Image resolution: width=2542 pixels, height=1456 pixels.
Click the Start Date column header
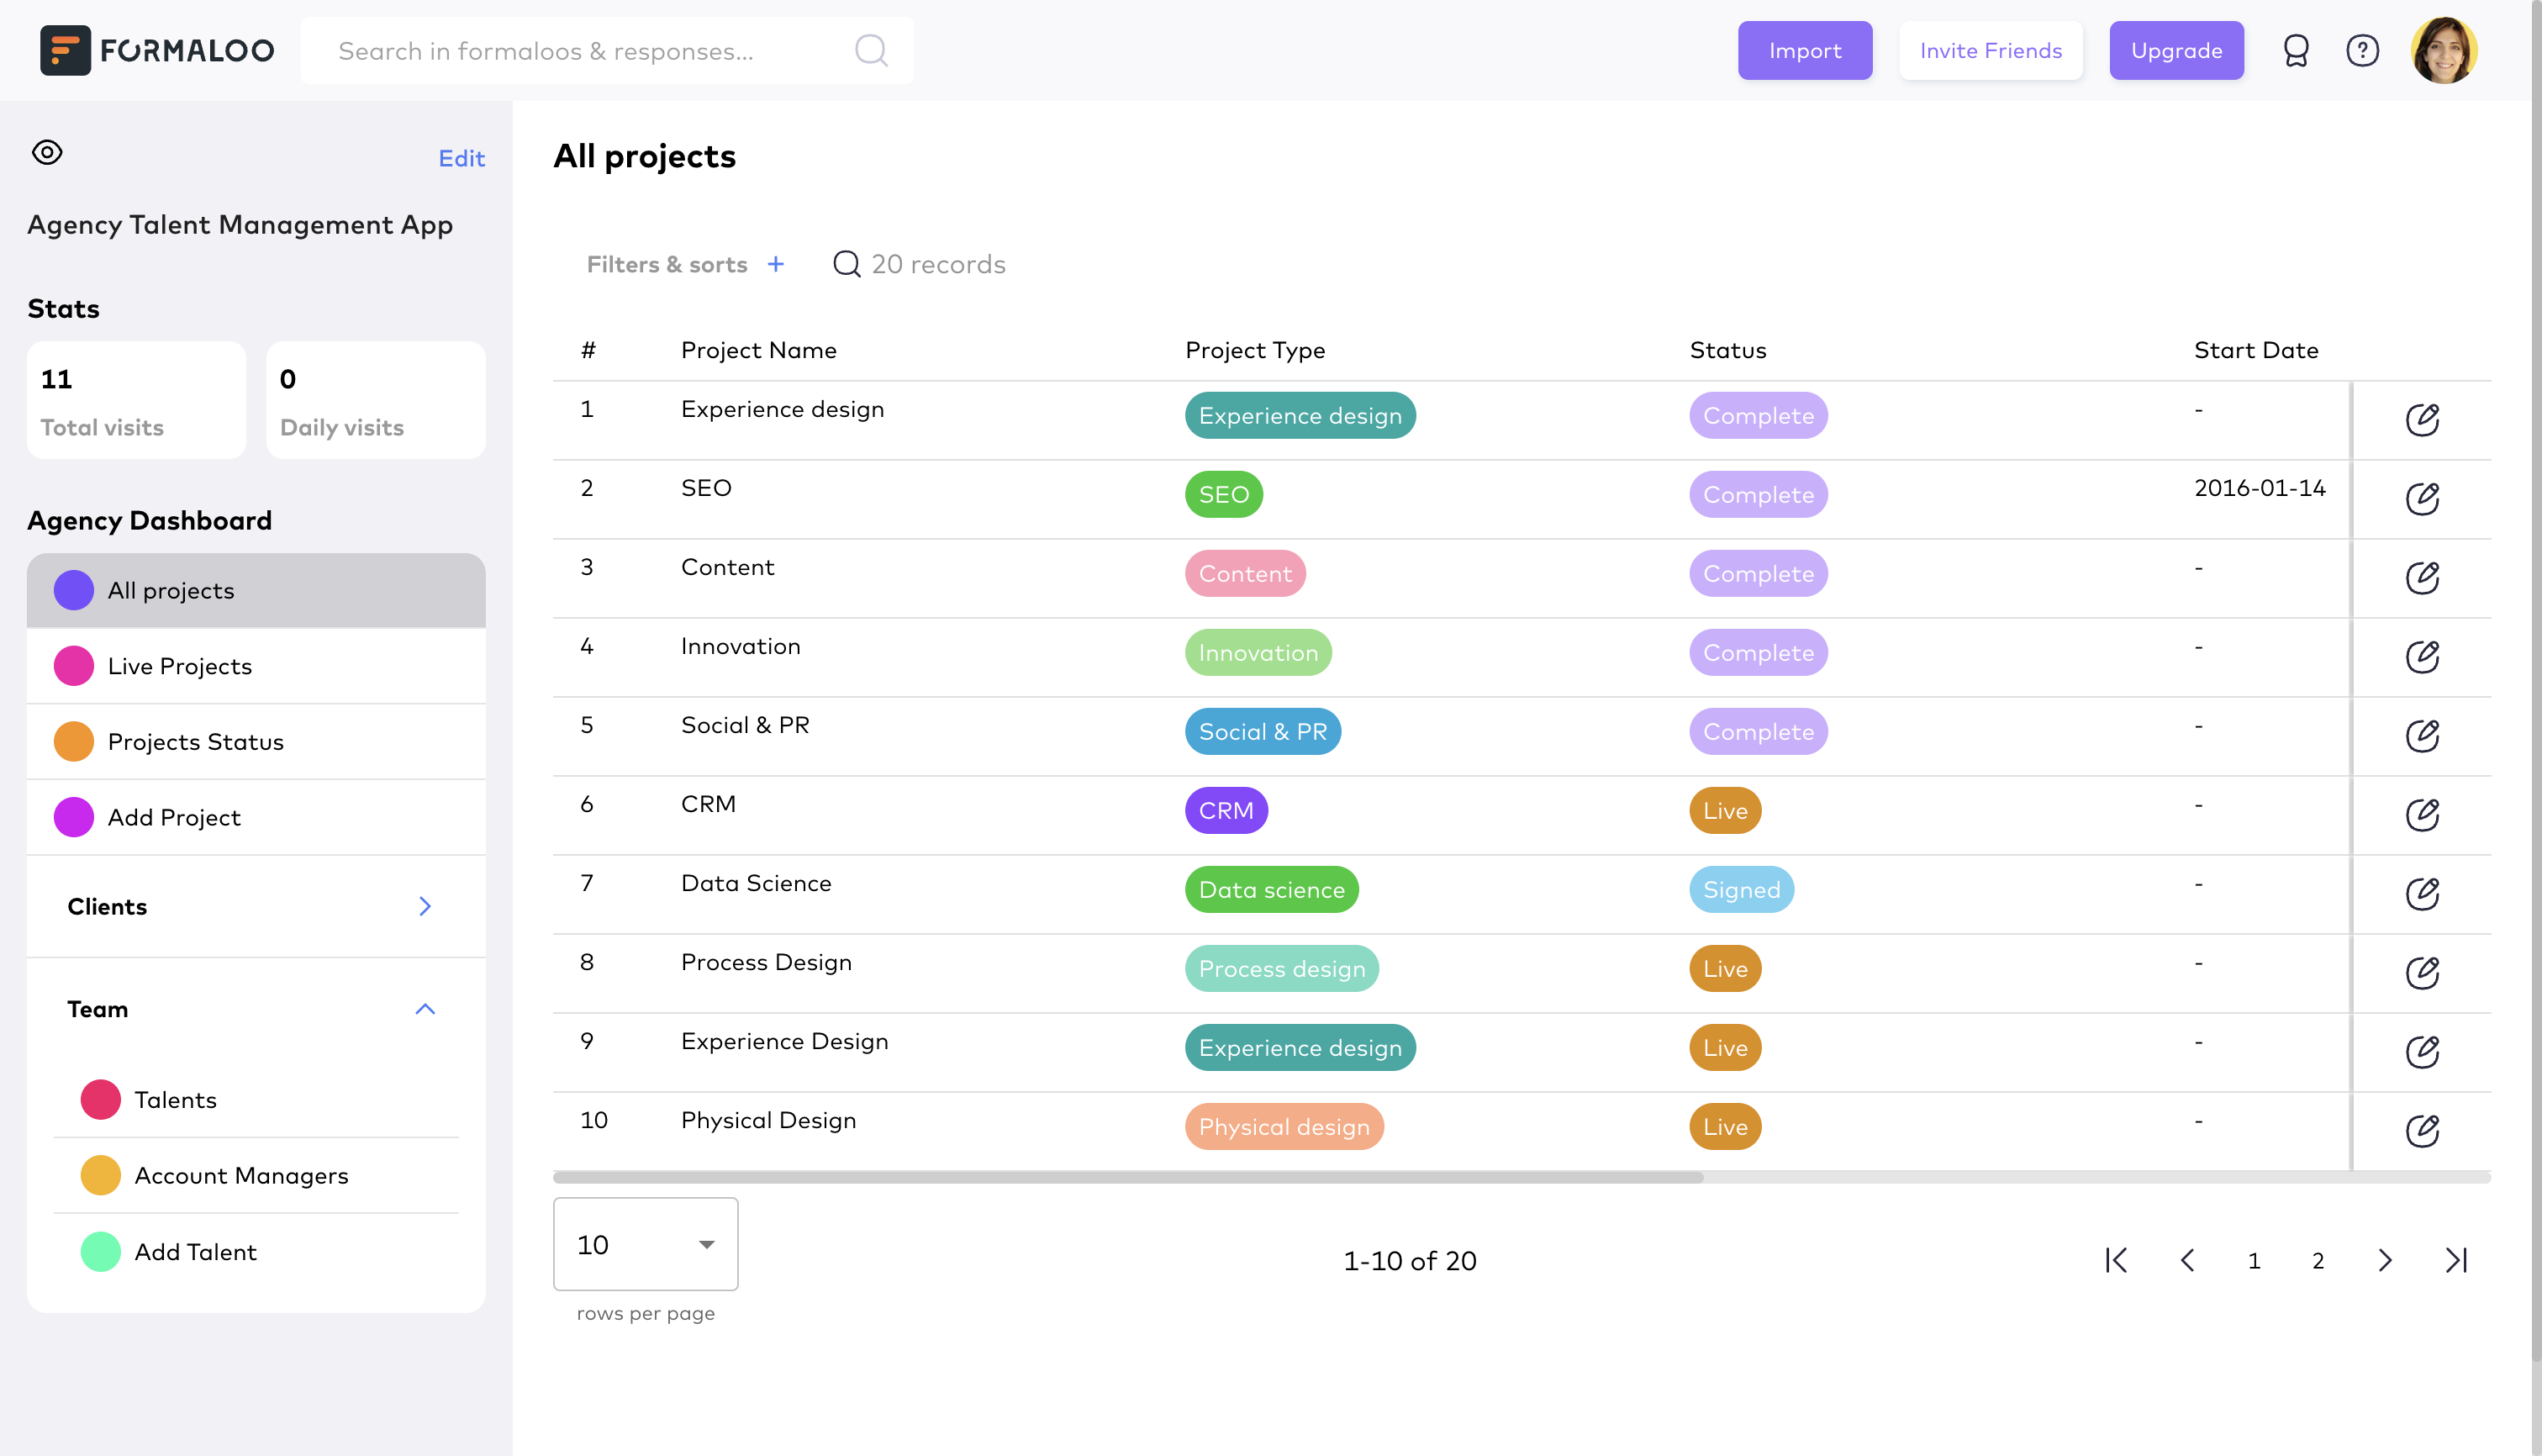(x=2256, y=350)
